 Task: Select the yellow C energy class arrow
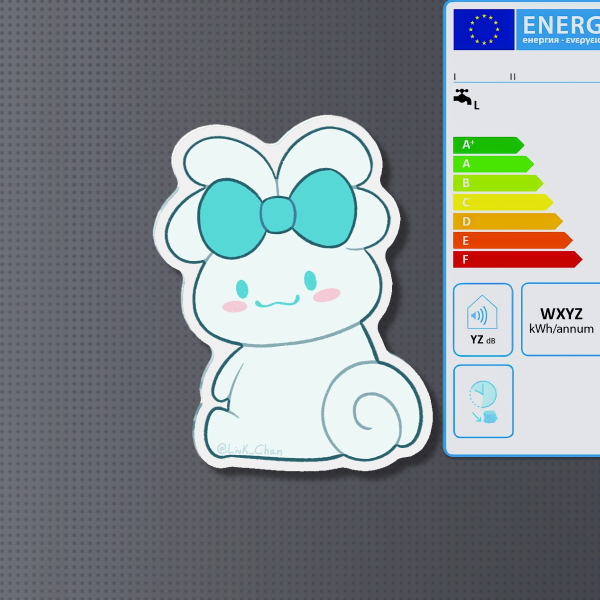click(x=503, y=202)
